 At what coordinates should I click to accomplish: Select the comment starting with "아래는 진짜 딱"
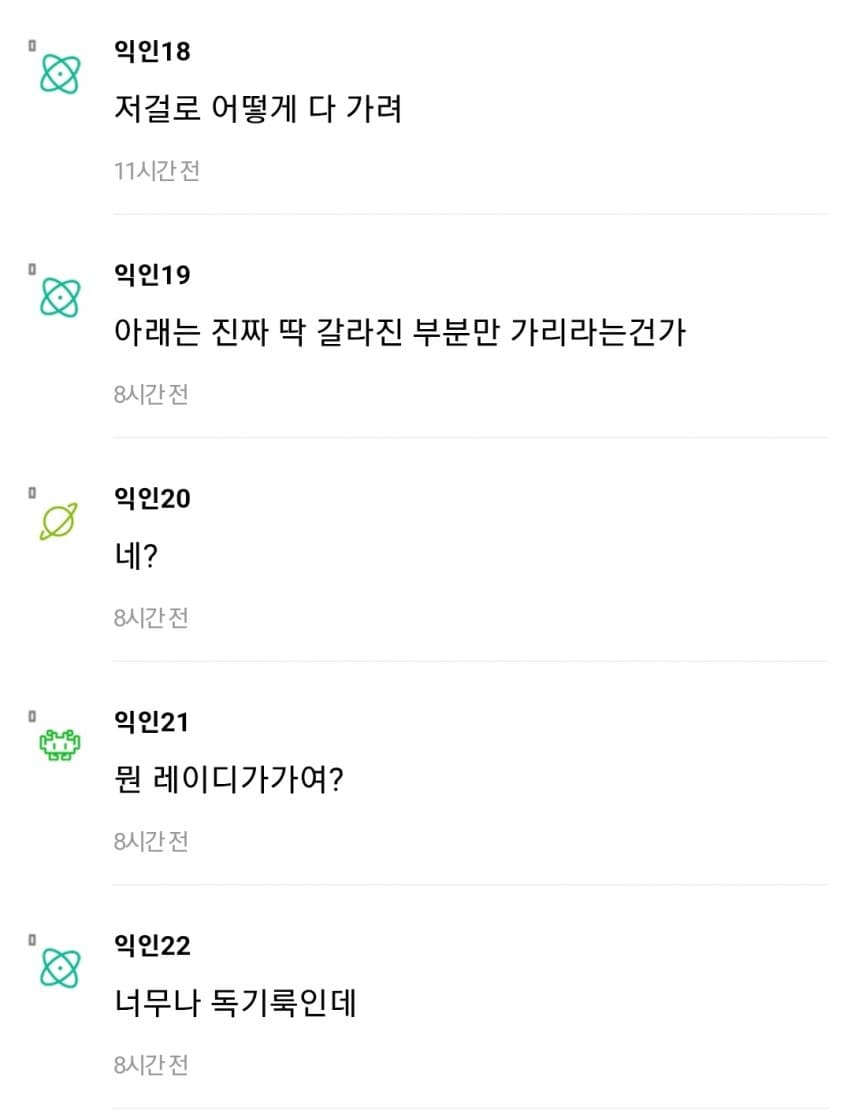point(400,332)
